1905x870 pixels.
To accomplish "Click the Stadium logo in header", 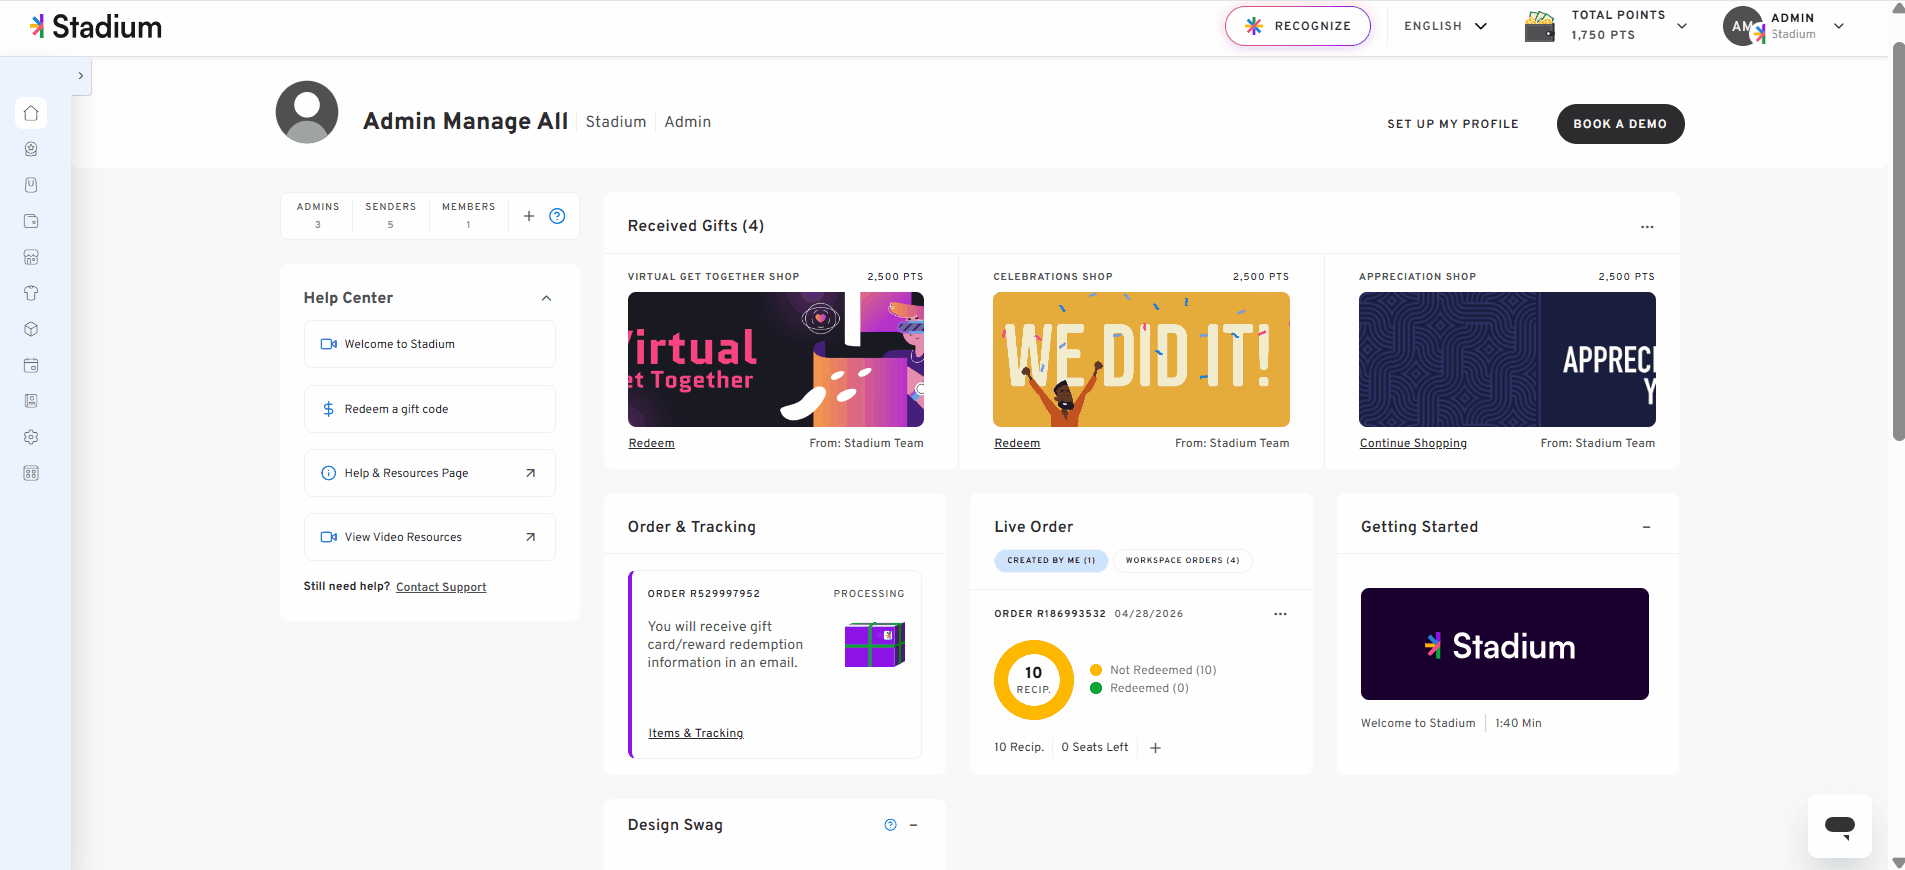I will click(x=96, y=27).
